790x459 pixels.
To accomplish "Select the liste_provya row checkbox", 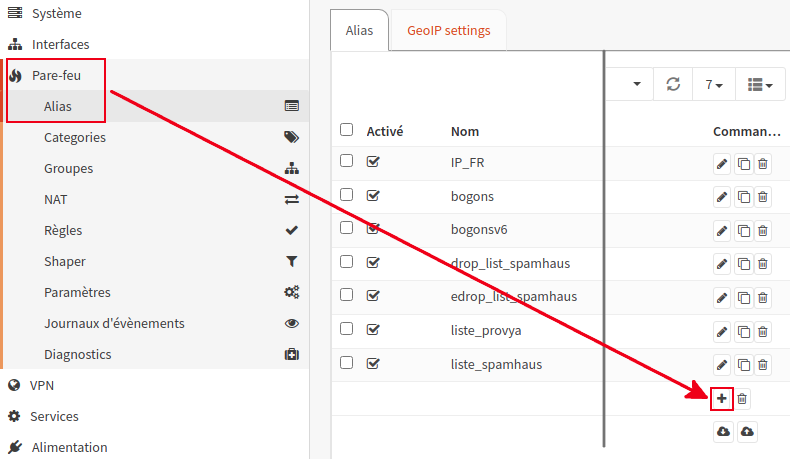I will [x=347, y=329].
